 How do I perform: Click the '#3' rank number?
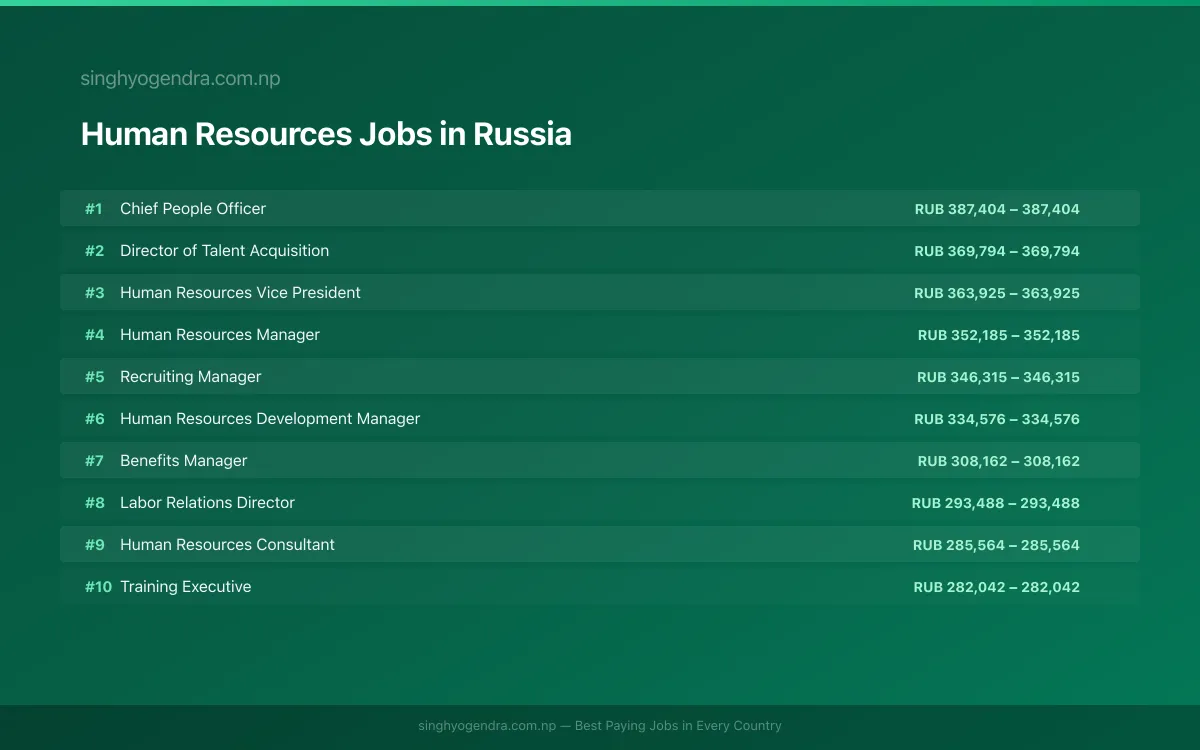94,293
